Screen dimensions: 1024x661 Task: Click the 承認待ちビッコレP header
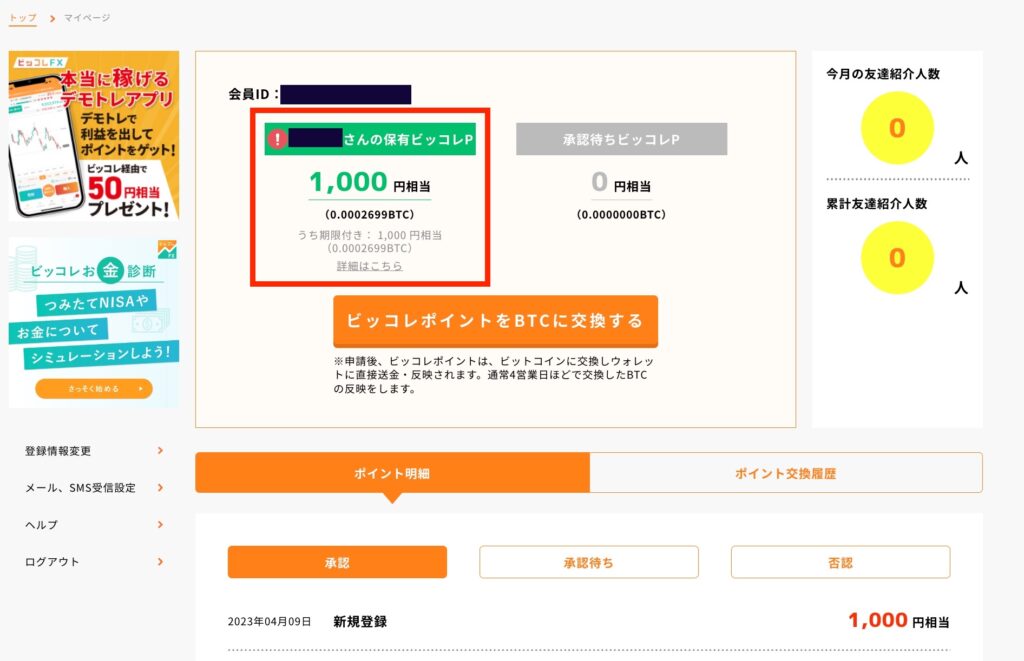(x=621, y=139)
